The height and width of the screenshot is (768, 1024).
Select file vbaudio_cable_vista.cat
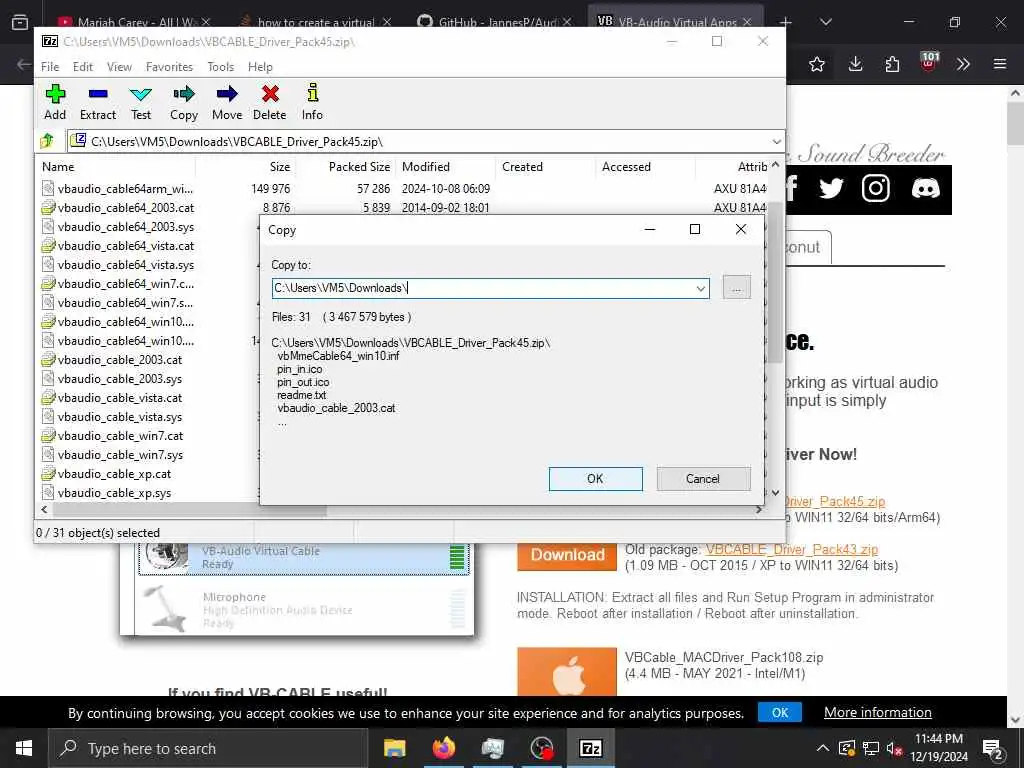[120, 398]
